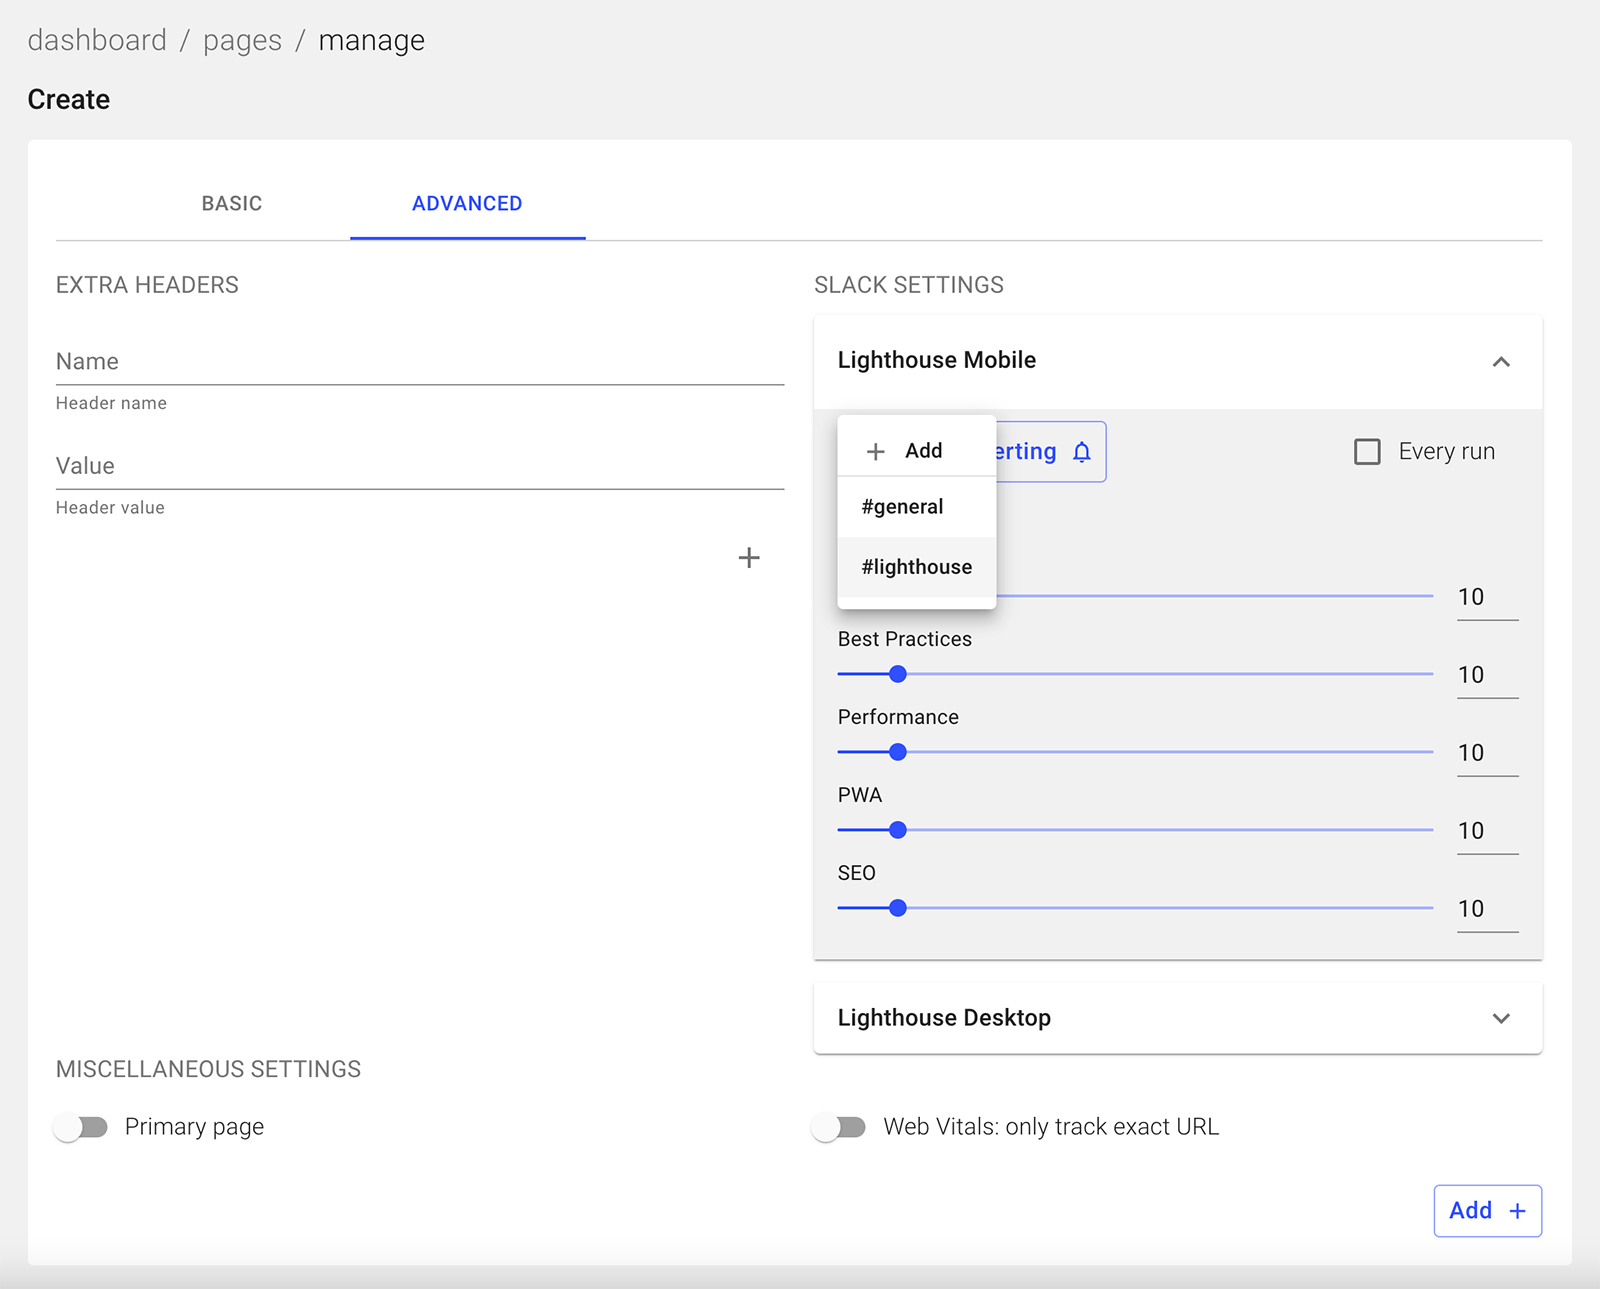Click the SEO value field

(1487, 909)
